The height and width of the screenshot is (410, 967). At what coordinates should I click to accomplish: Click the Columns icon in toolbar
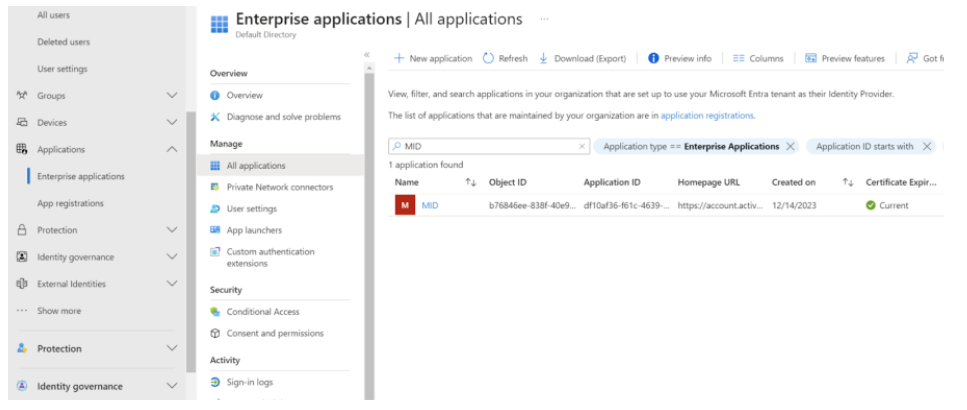click(739, 59)
